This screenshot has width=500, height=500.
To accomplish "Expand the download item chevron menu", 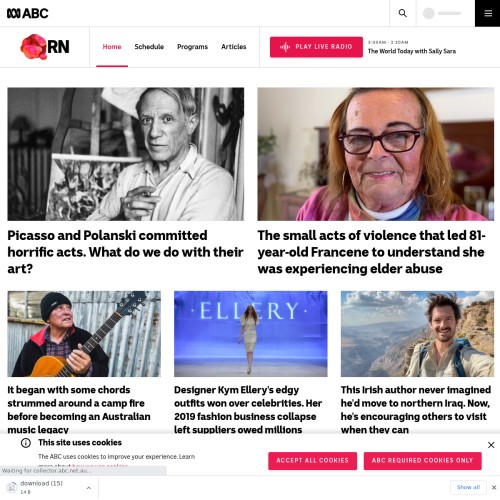I will click(x=89, y=488).
